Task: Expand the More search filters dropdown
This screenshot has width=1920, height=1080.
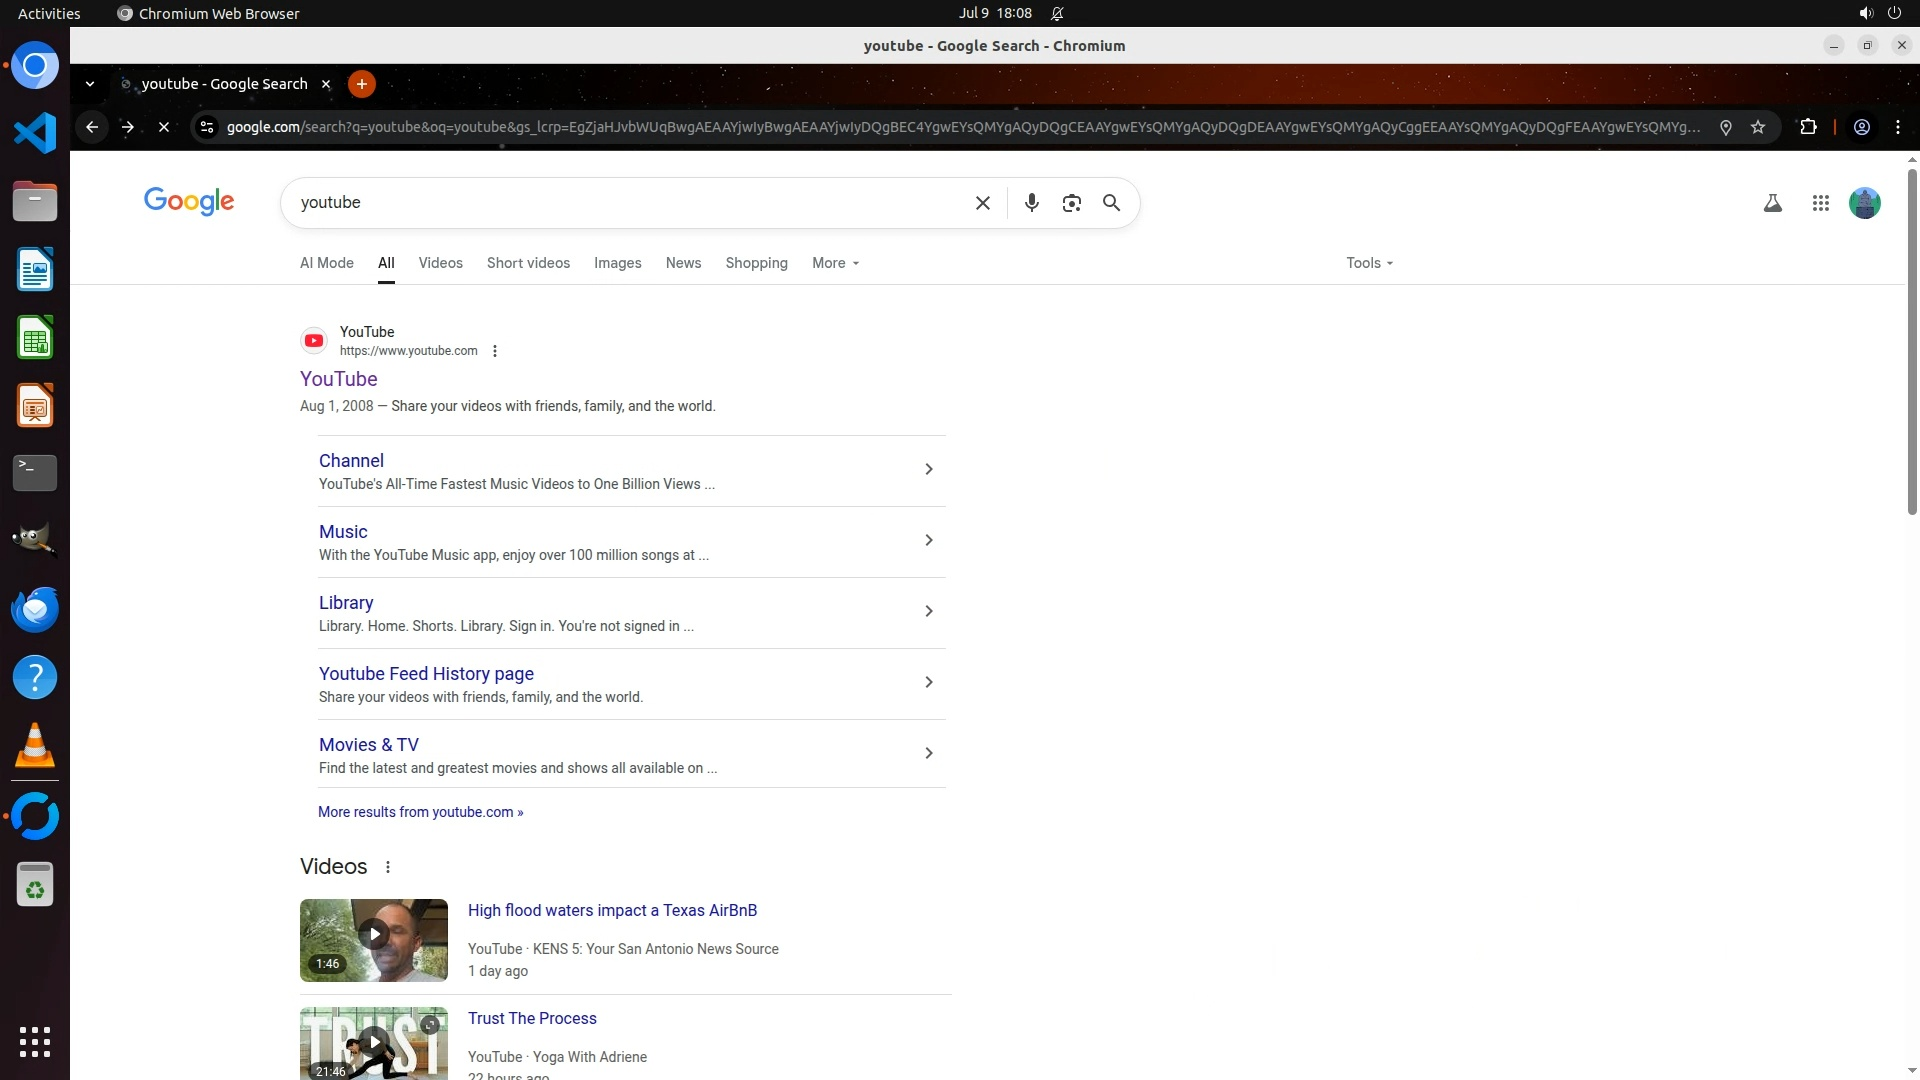Action: [x=835, y=263]
